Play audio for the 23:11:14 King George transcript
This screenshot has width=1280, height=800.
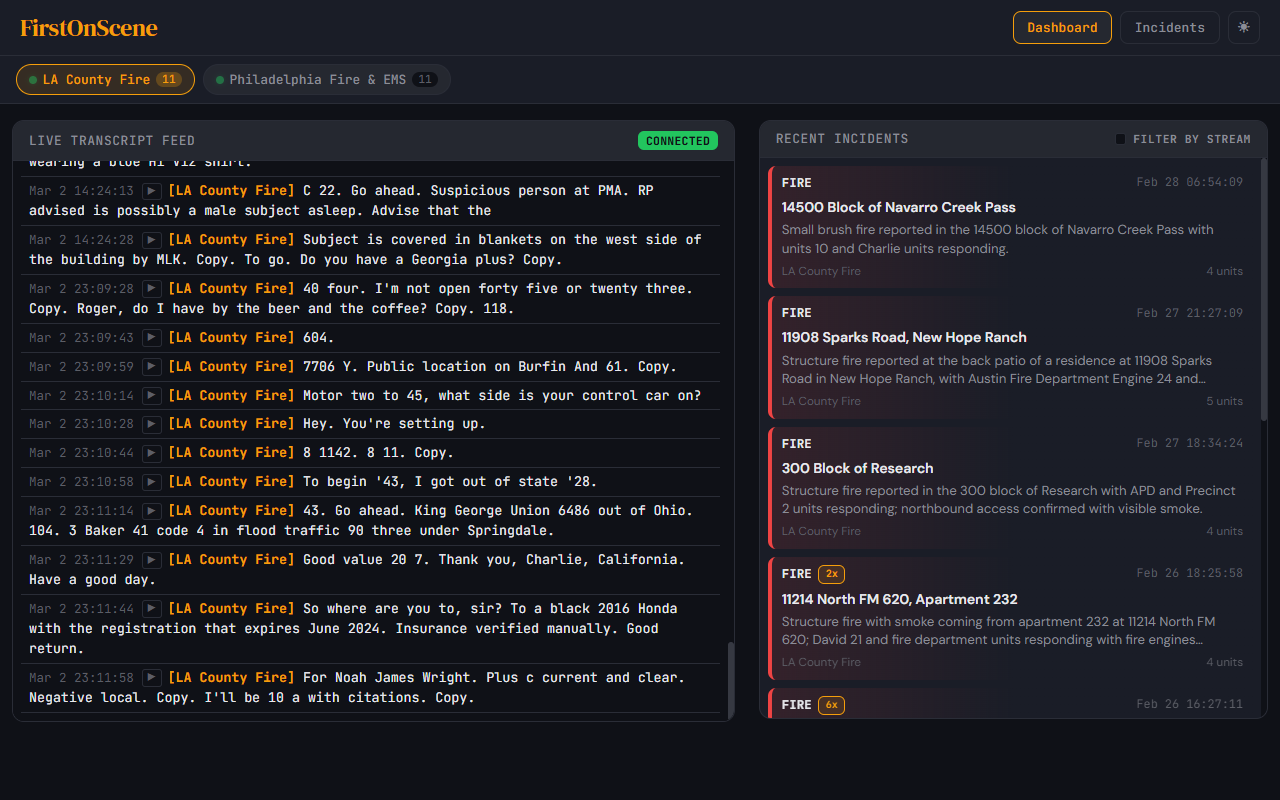(151, 511)
